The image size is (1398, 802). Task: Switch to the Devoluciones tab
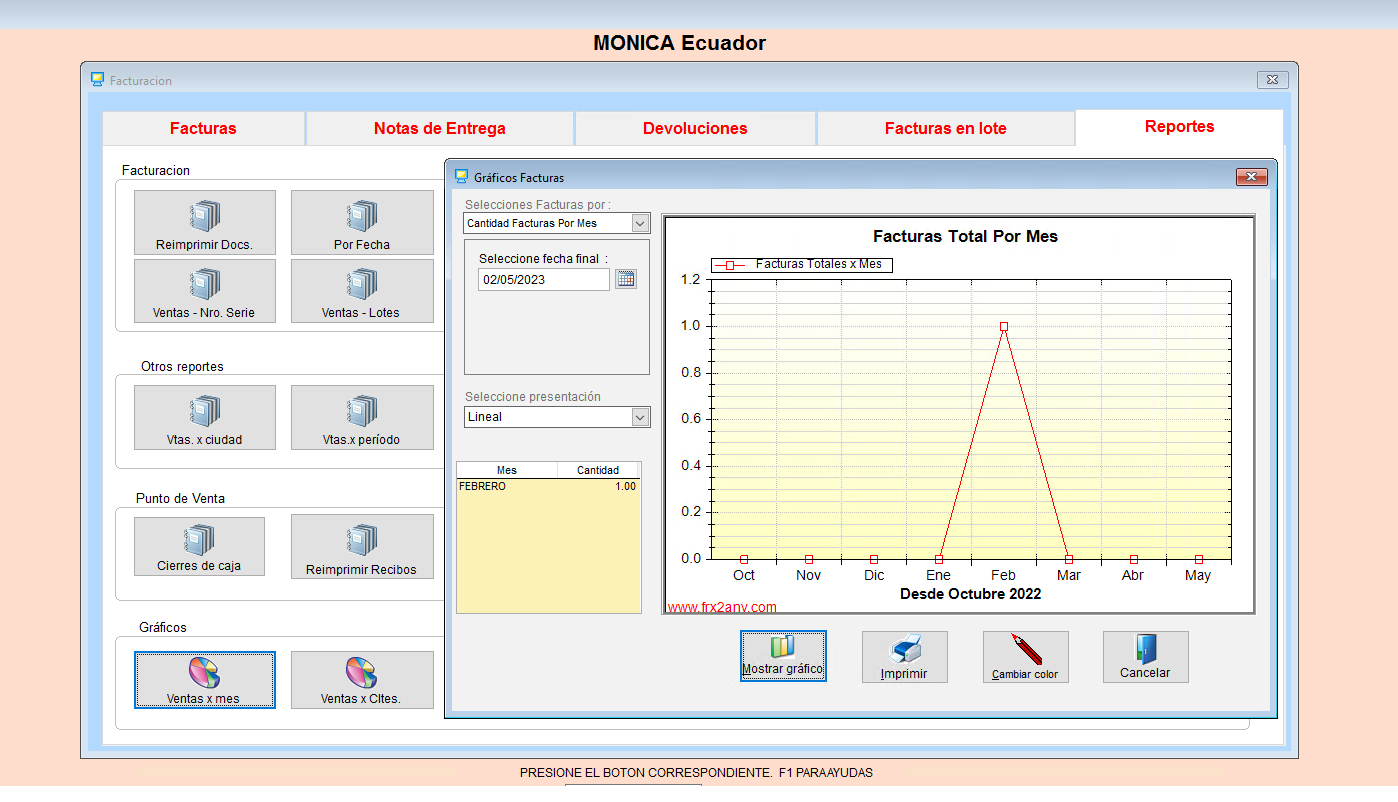click(695, 128)
